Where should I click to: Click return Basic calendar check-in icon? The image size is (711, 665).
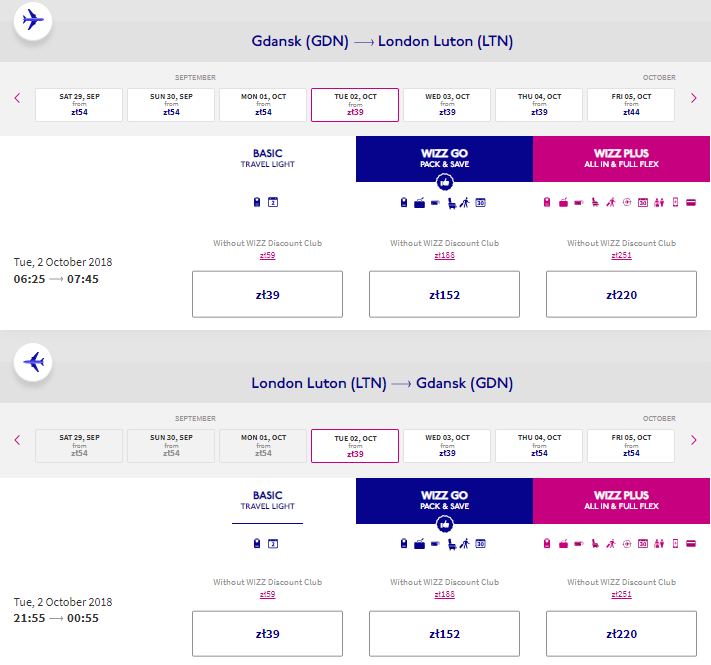tap(273, 544)
